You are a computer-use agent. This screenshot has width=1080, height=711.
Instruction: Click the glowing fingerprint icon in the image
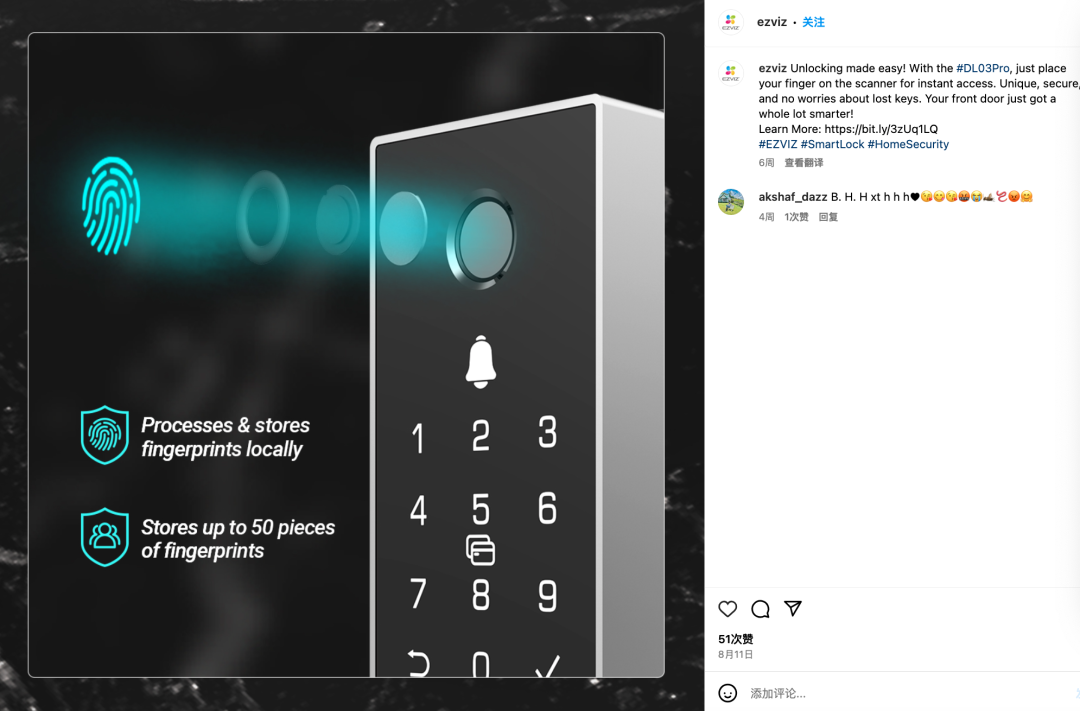[x=111, y=206]
